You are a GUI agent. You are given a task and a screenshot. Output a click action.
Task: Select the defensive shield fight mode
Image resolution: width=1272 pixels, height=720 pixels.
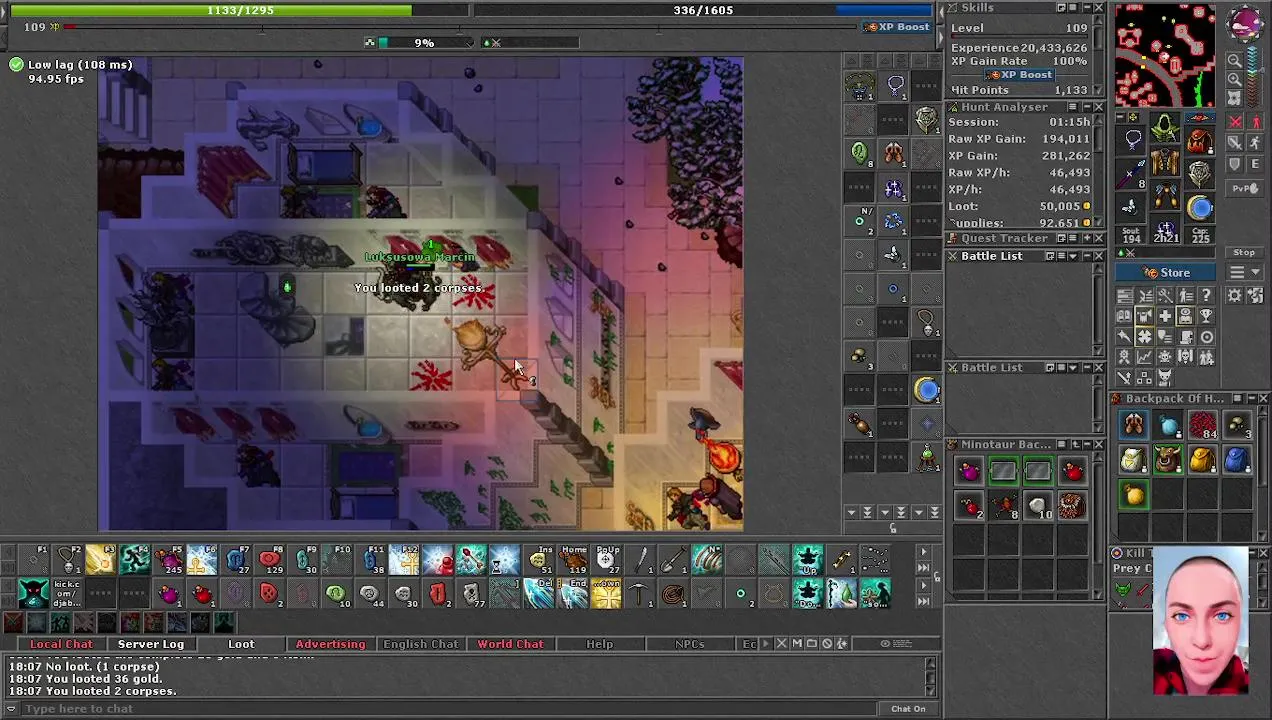(1235, 164)
